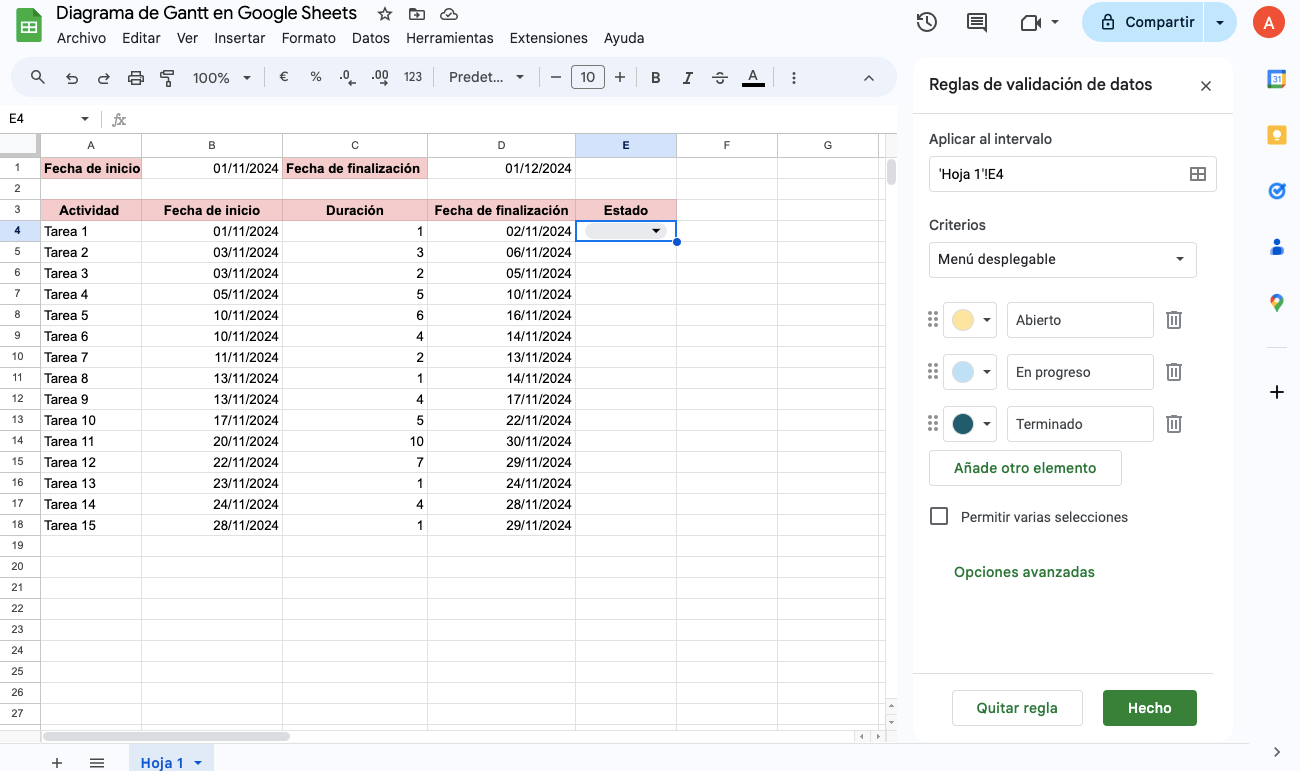The width and height of the screenshot is (1300, 771).
Task: Open the Archivo menu
Action: pyautogui.click(x=81, y=38)
